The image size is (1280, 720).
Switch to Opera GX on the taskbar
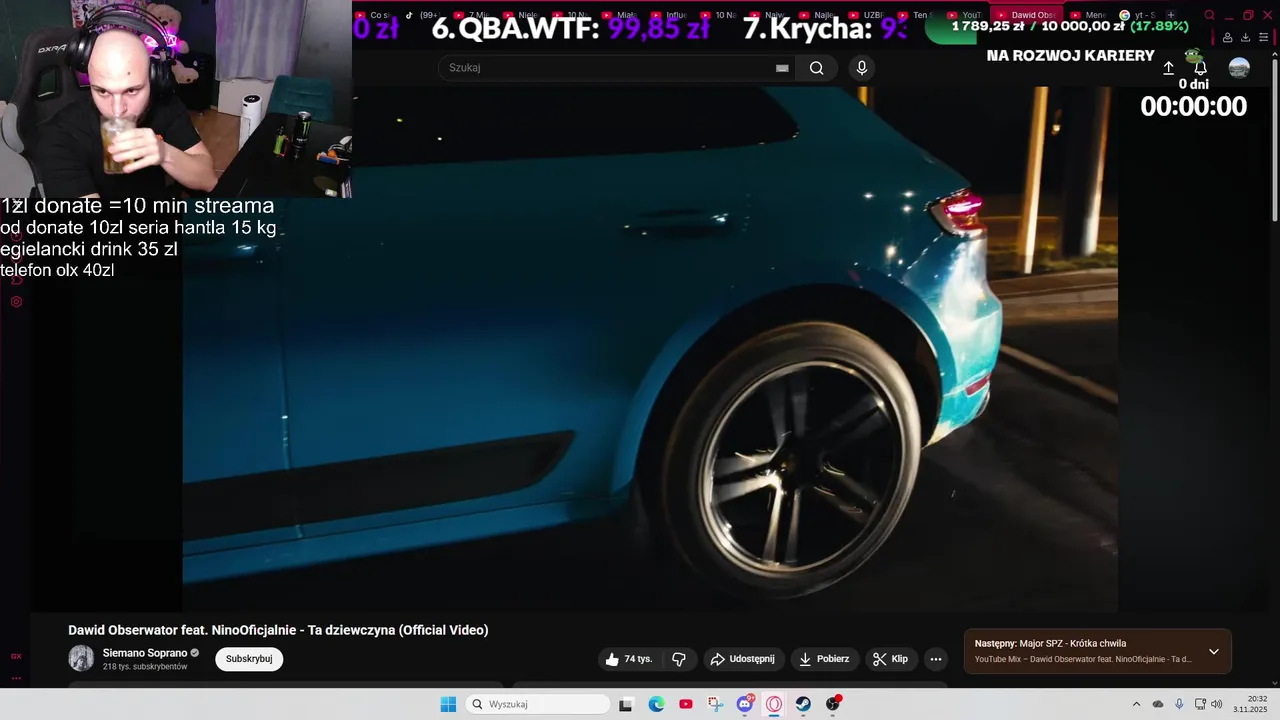(x=774, y=704)
